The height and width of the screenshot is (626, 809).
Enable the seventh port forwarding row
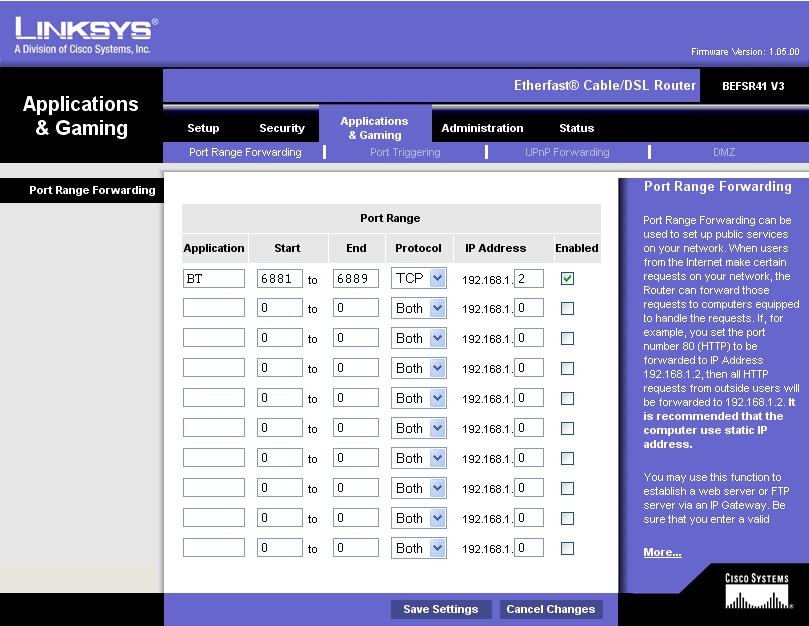567,458
